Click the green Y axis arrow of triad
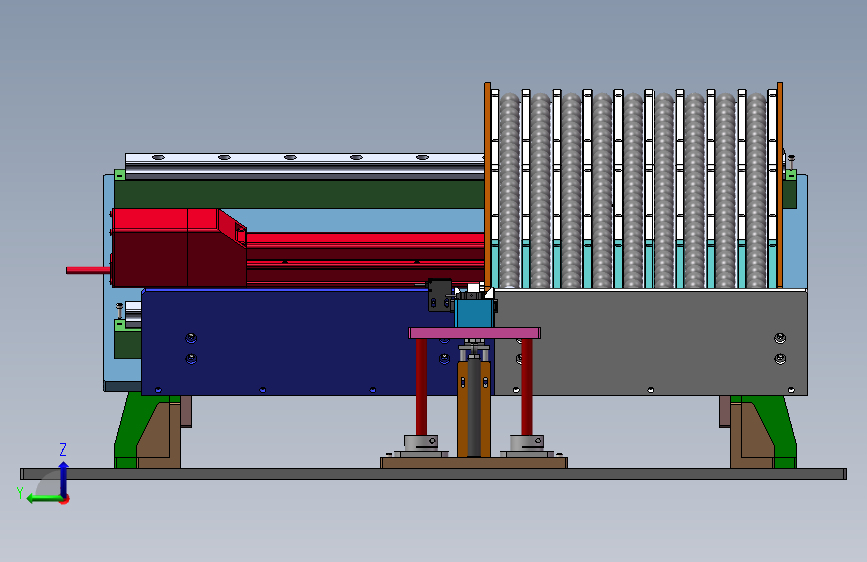867x562 pixels. [x=43, y=498]
